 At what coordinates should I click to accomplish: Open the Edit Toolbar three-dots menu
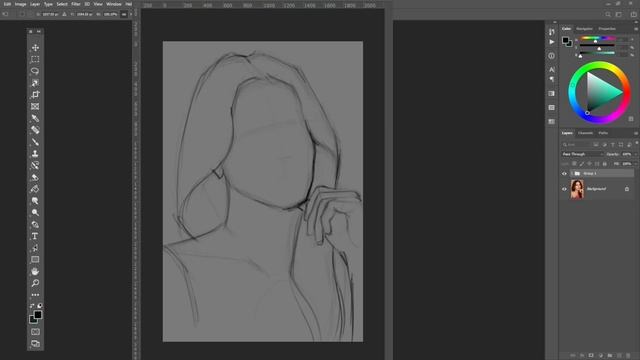(35, 295)
